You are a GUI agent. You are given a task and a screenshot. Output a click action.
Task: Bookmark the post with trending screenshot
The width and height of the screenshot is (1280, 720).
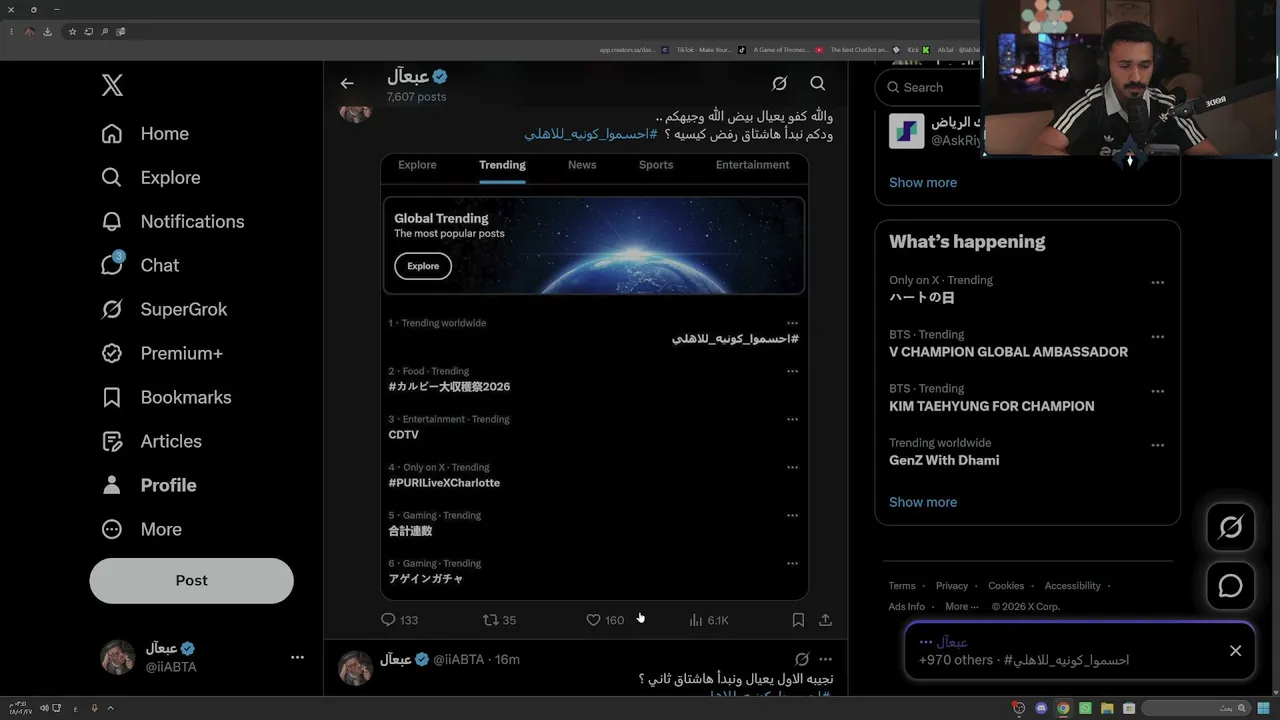coord(798,620)
